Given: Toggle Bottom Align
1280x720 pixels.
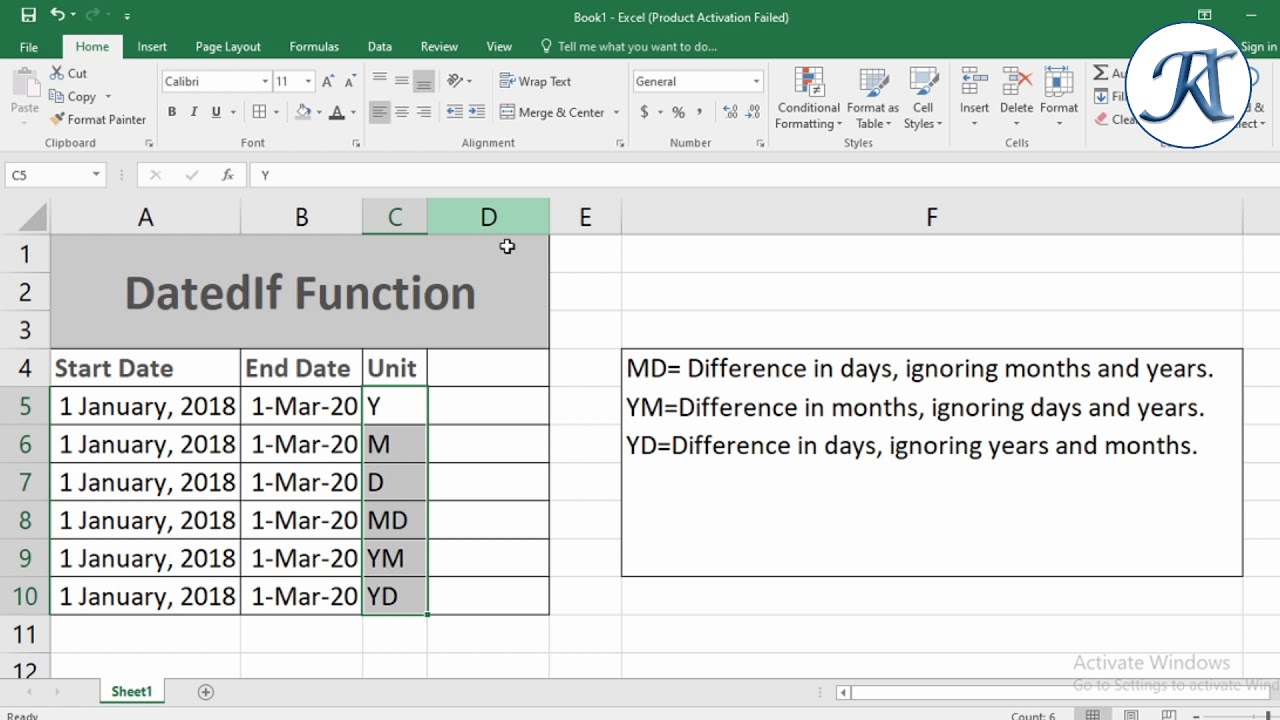Looking at the screenshot, I should [423, 81].
